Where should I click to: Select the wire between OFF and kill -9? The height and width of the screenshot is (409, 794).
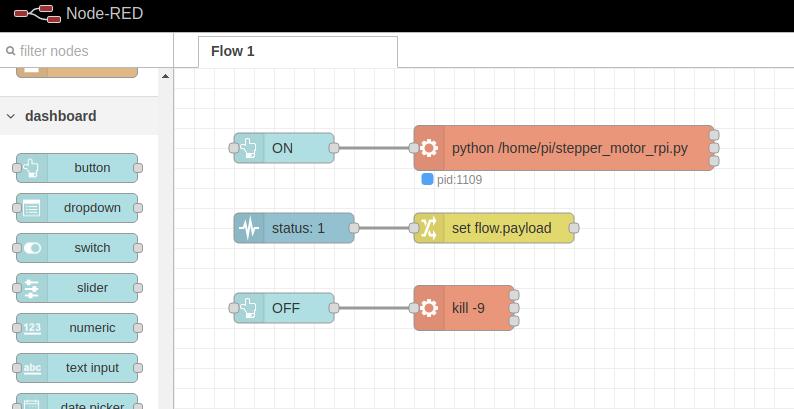click(374, 308)
